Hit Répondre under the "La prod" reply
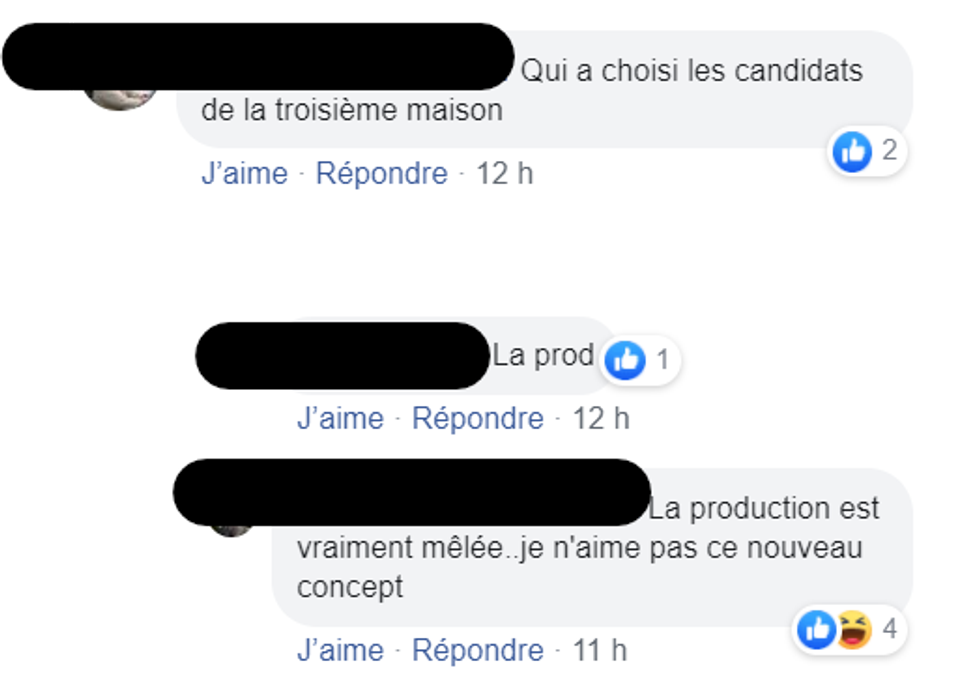This screenshot has height=685, width=980. (x=477, y=418)
